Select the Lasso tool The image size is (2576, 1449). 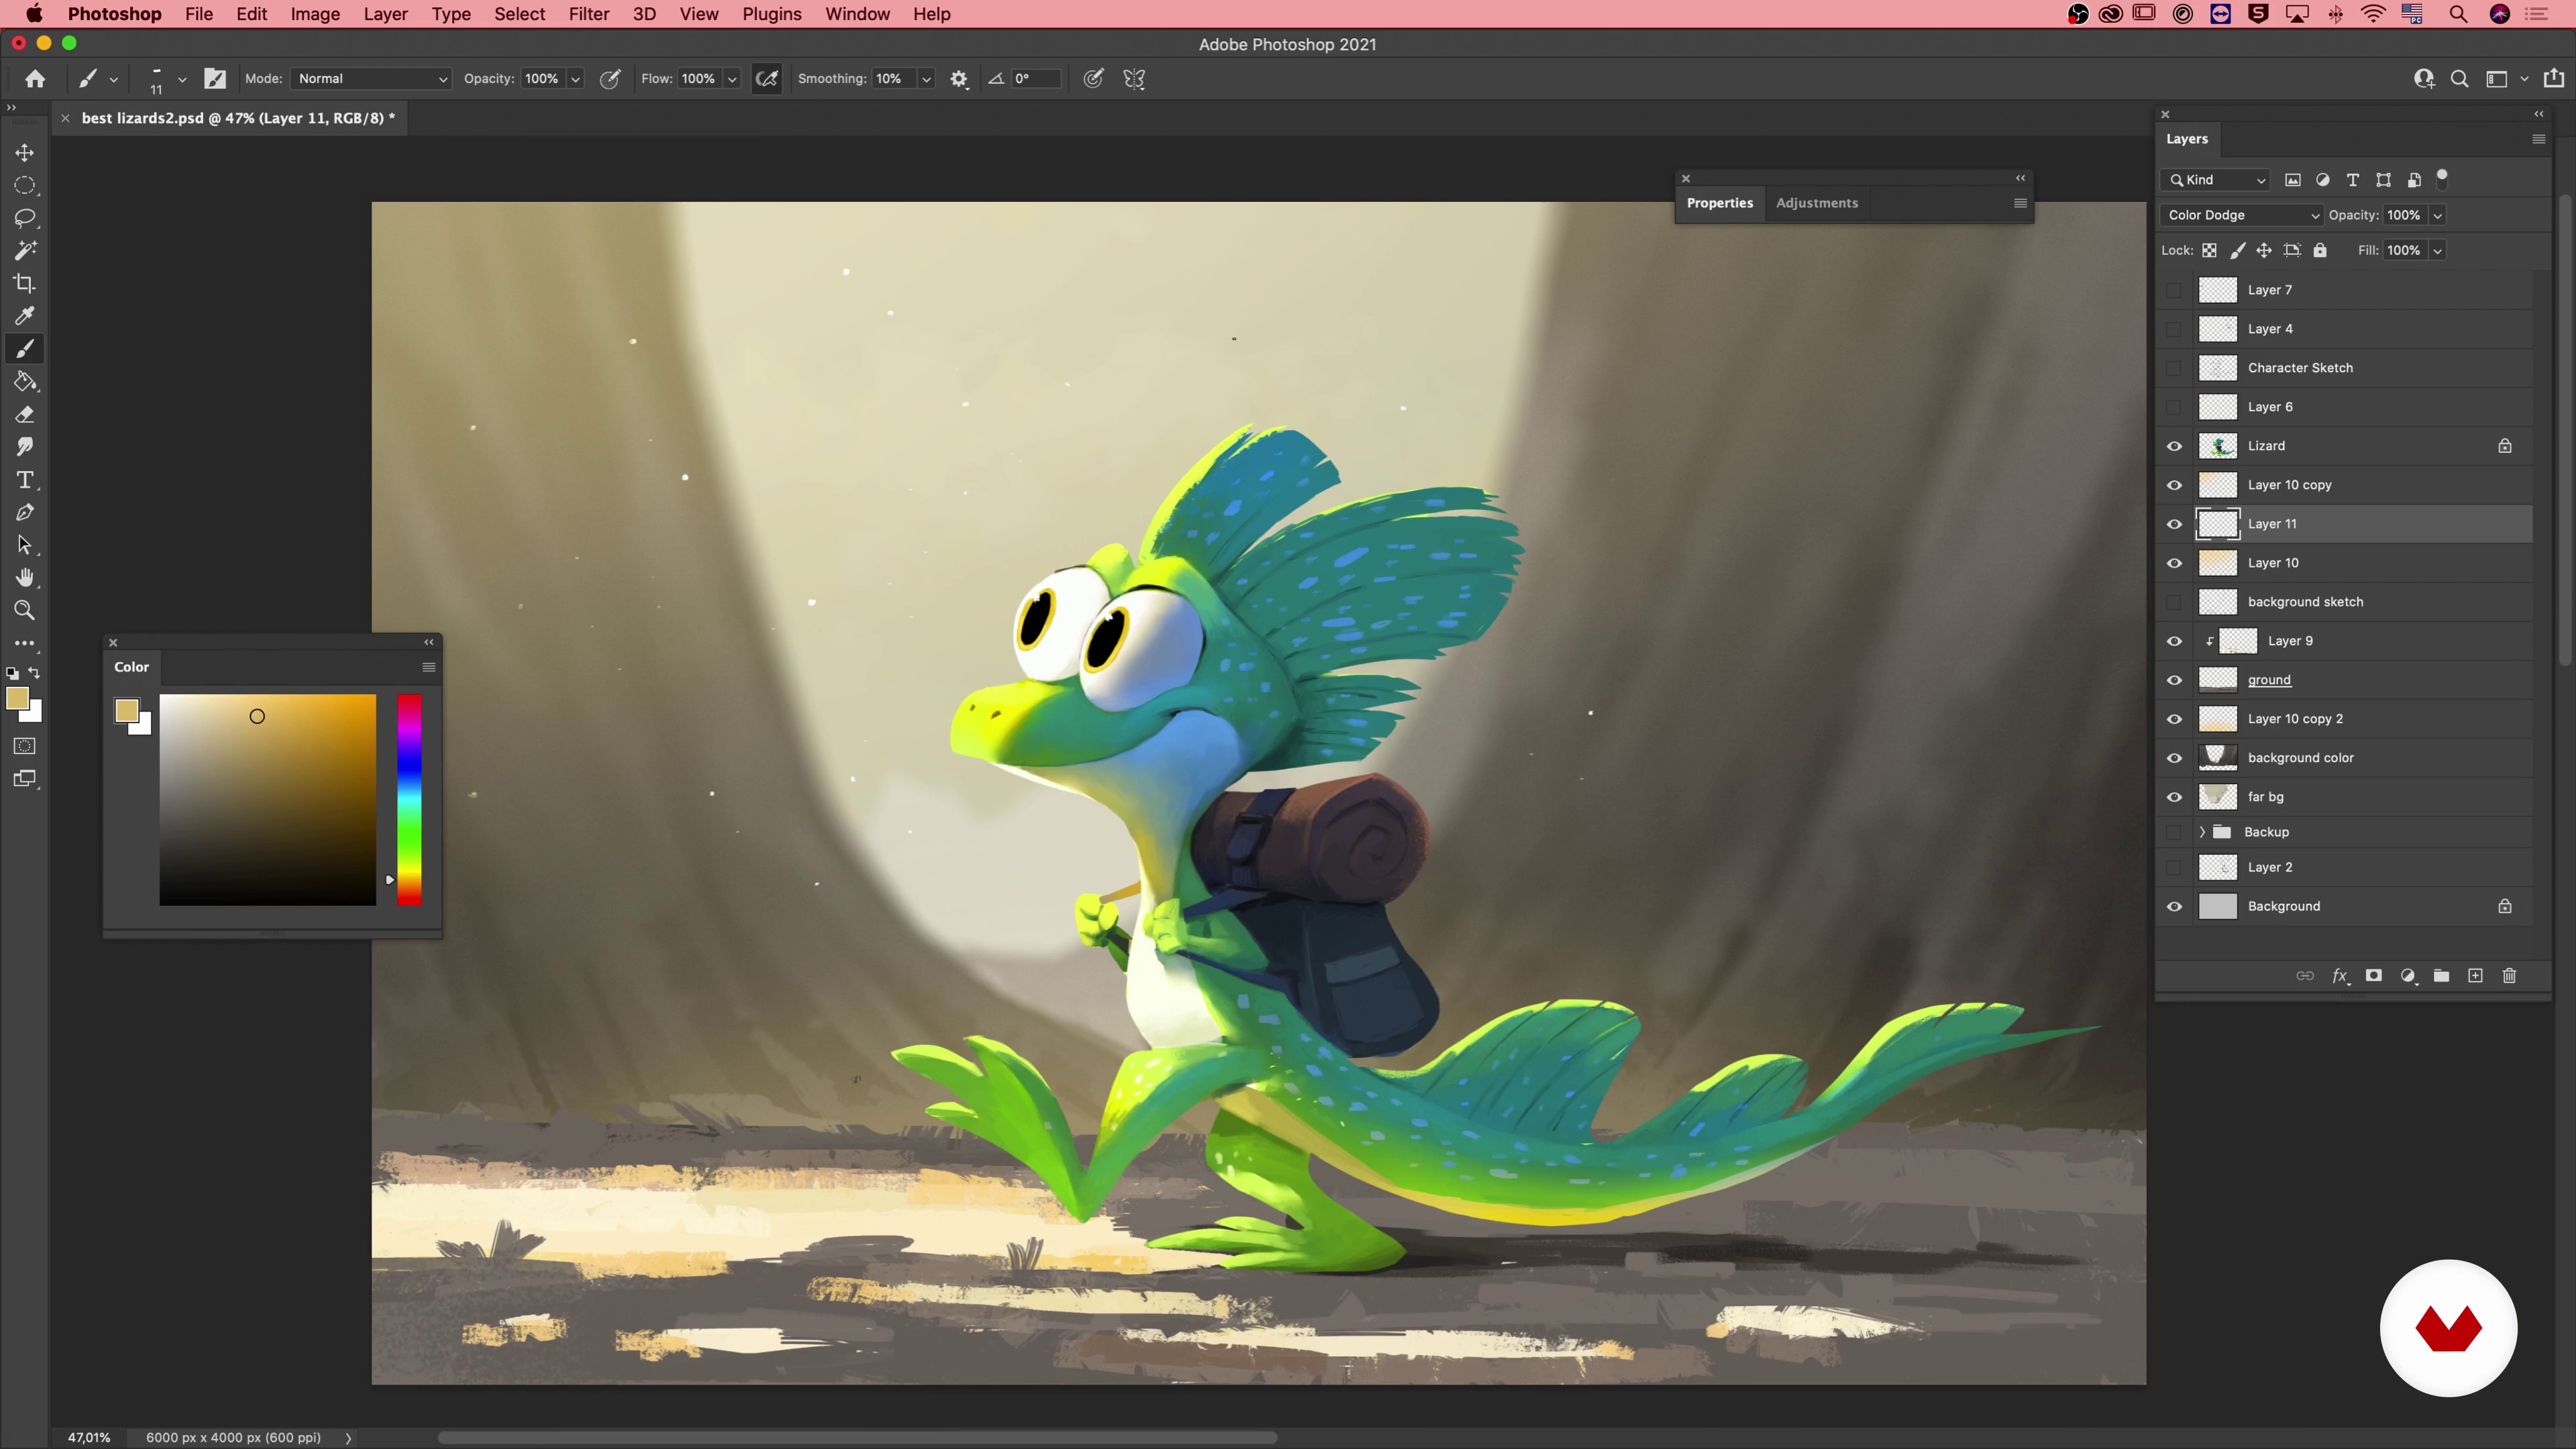(x=25, y=218)
